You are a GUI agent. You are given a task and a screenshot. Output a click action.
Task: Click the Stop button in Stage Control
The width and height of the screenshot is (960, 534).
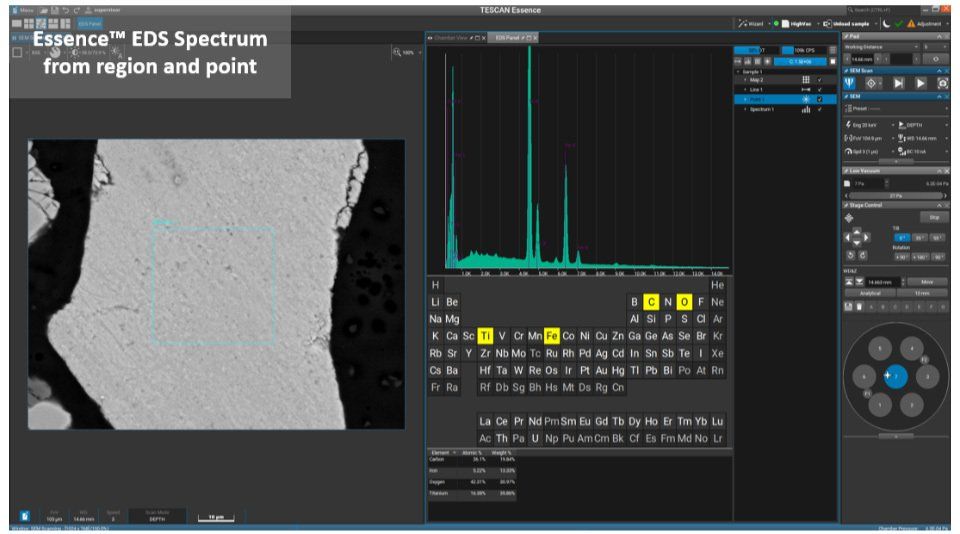(x=934, y=217)
